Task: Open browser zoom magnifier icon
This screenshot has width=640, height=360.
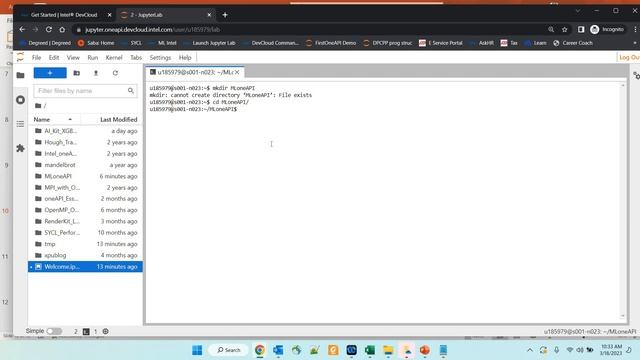Action: tap(551, 29)
